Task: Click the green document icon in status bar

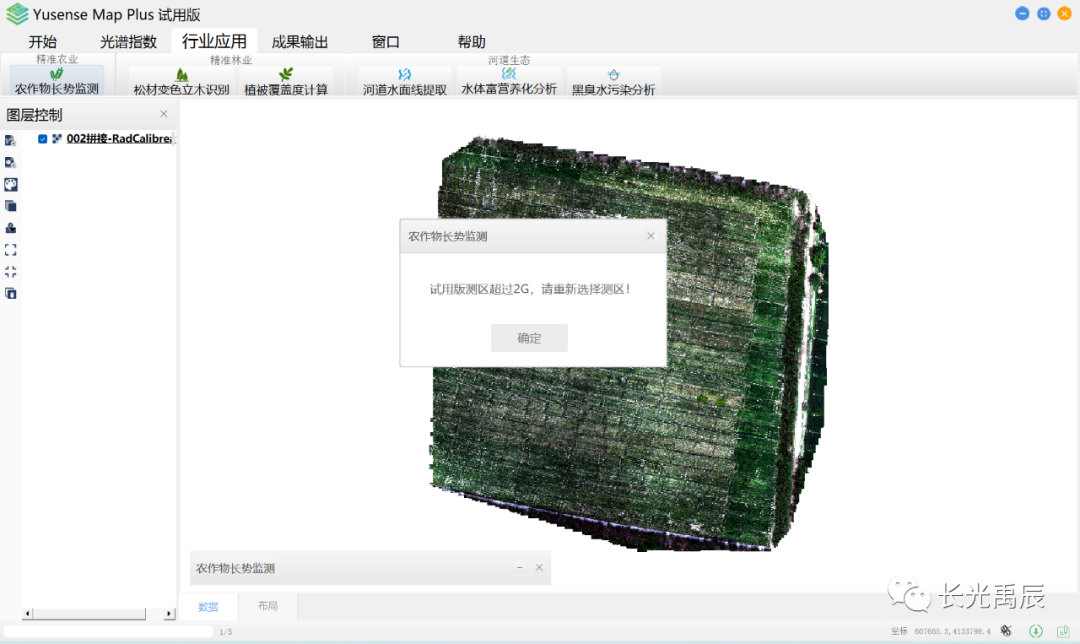Action: click(x=1063, y=631)
